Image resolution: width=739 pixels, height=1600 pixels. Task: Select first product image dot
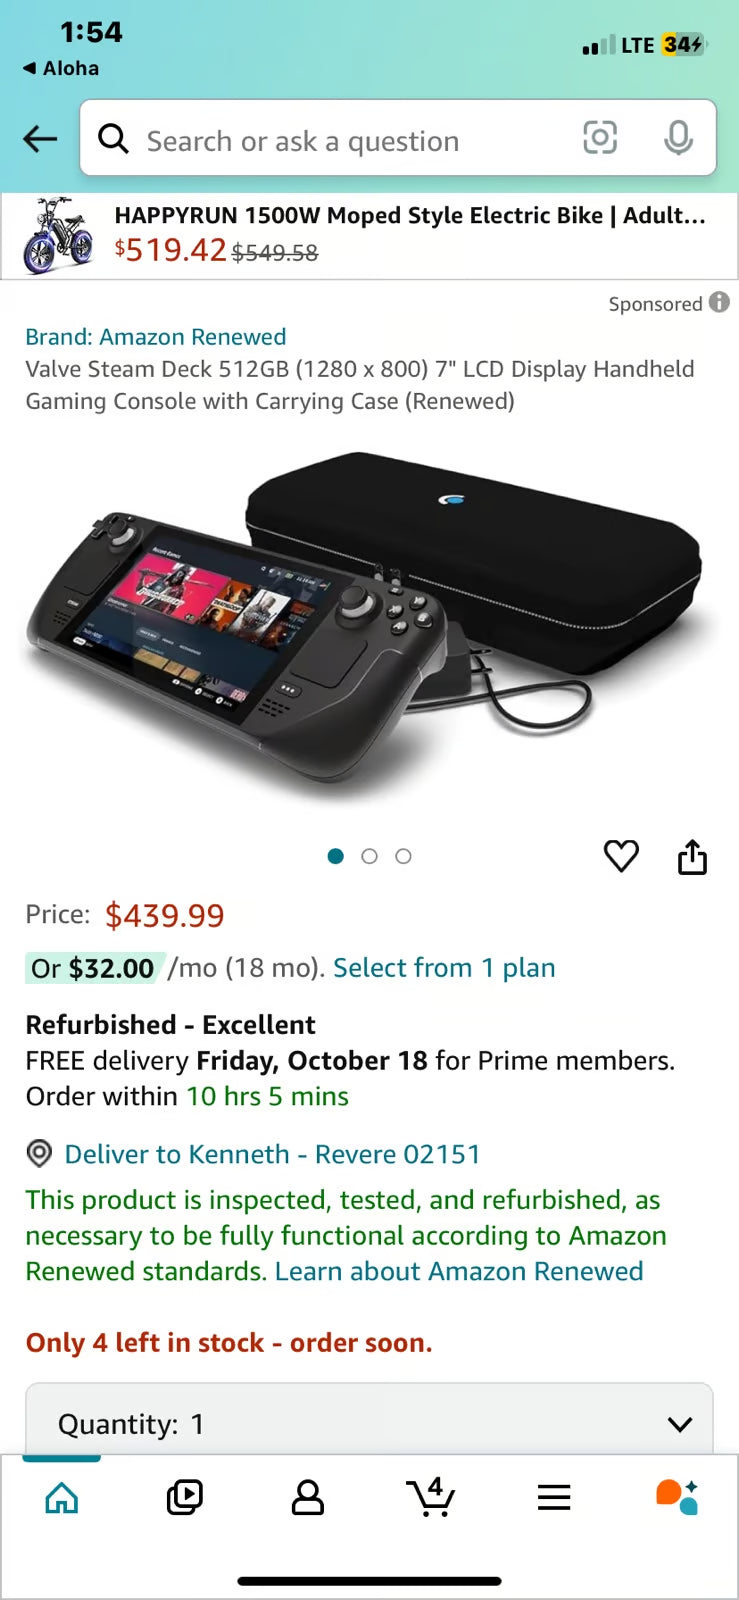[x=336, y=856]
